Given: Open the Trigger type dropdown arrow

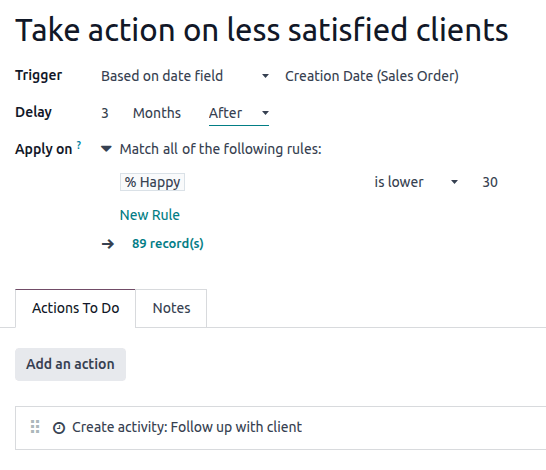Looking at the screenshot, I should pyautogui.click(x=265, y=76).
